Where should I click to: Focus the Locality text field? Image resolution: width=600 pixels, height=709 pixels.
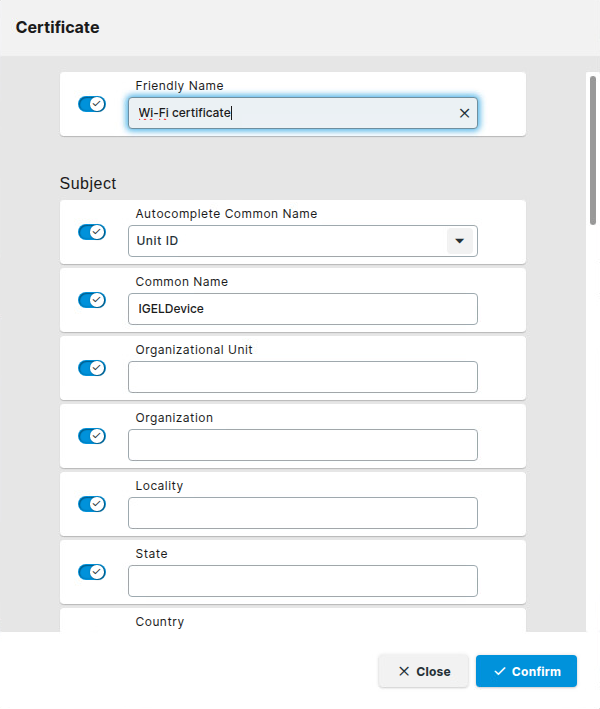[302, 513]
